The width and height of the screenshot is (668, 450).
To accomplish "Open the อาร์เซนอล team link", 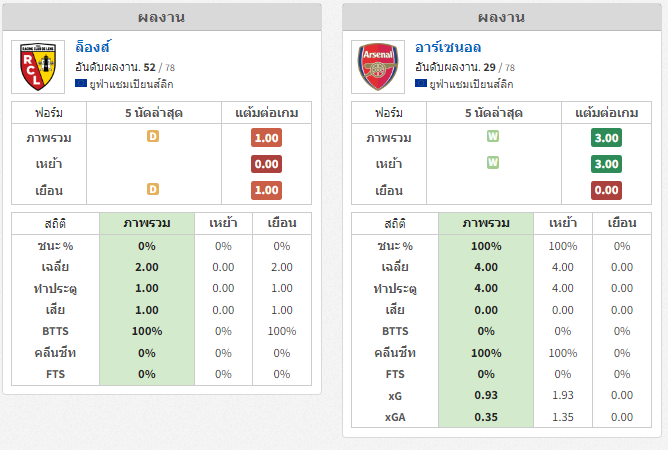I will coord(448,47).
